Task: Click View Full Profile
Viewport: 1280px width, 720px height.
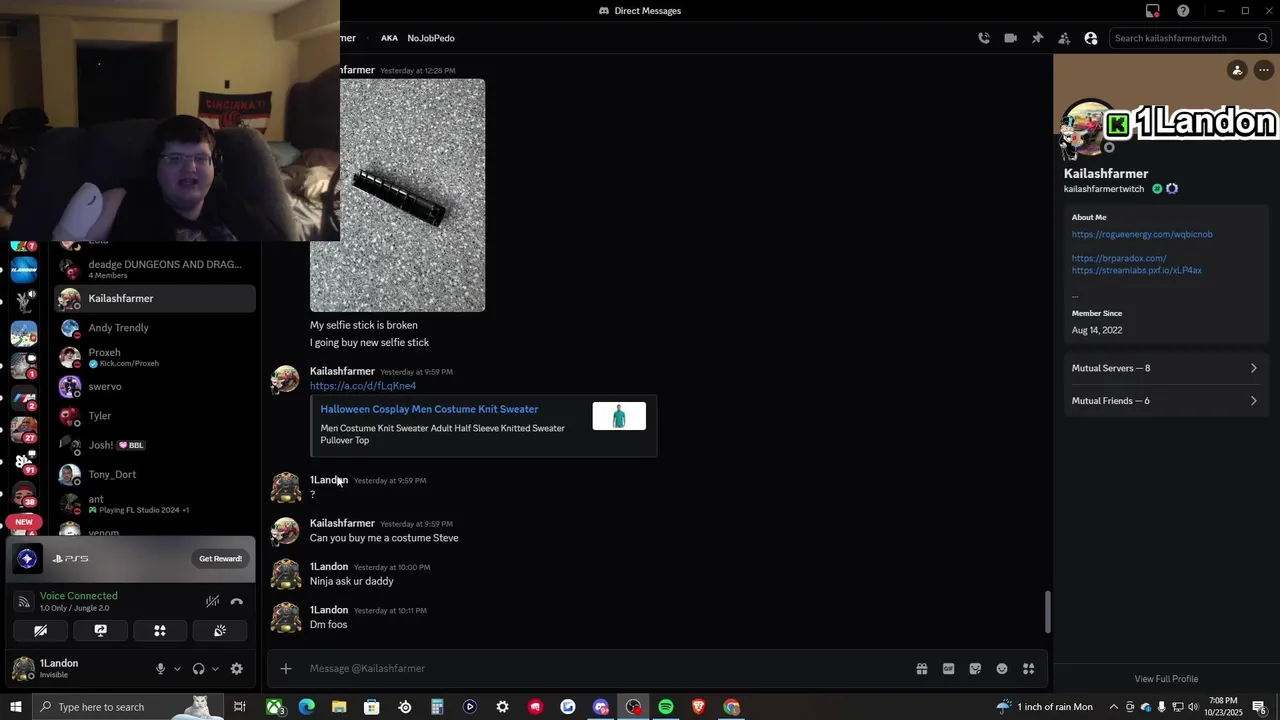Action: click(1166, 679)
